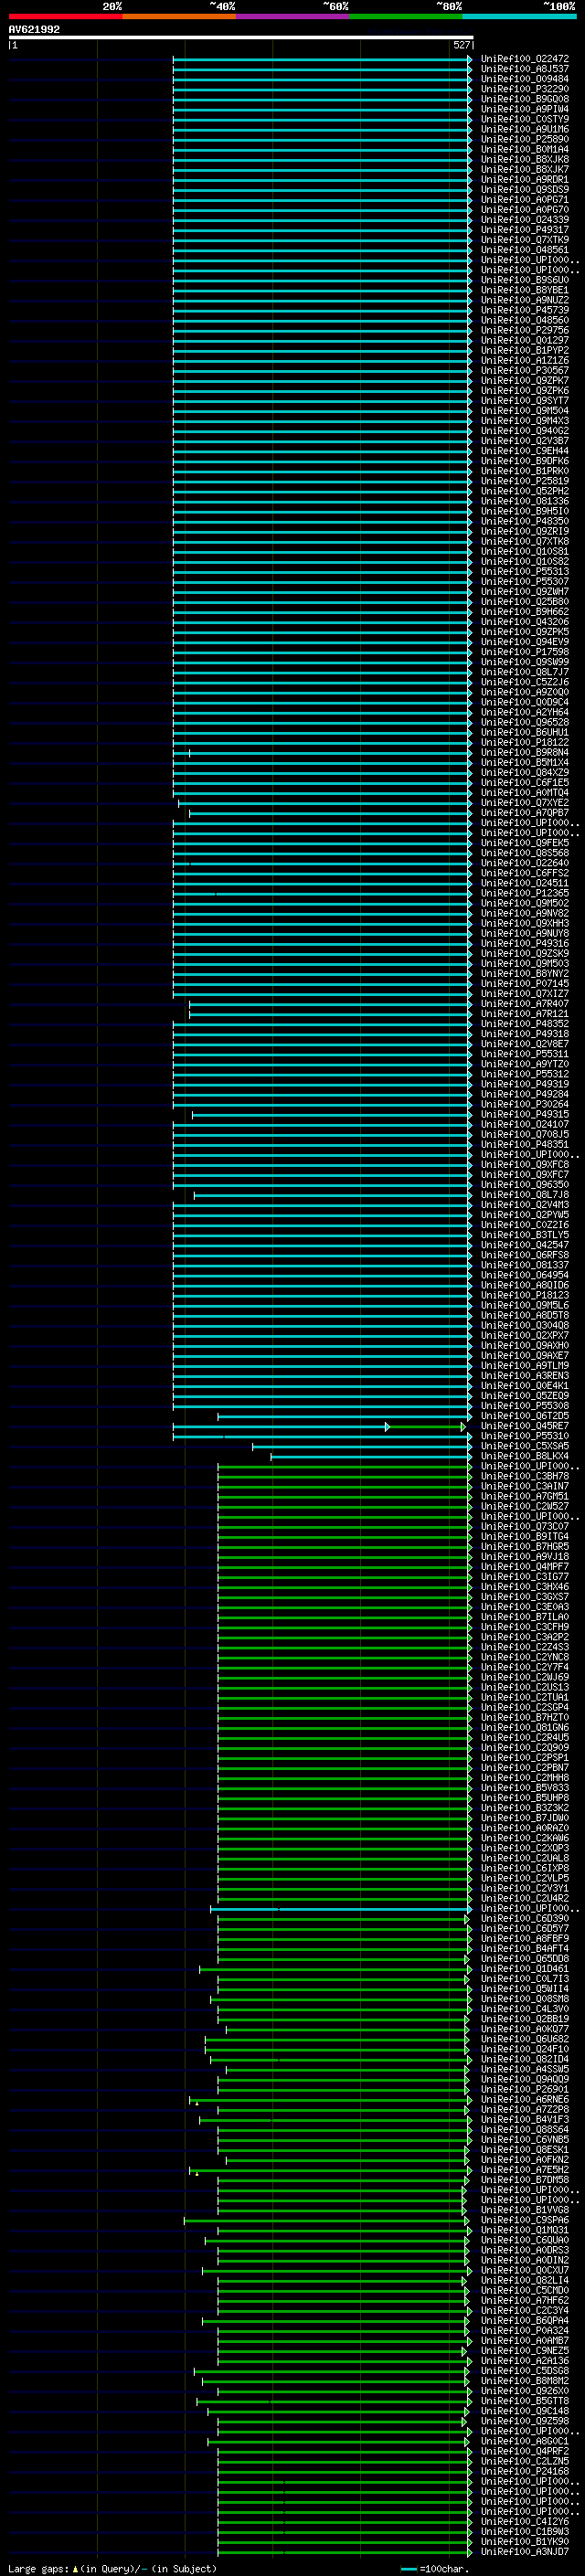Open hit UniRef100_O22472
This screenshot has width=585, height=2576.
point(524,59)
